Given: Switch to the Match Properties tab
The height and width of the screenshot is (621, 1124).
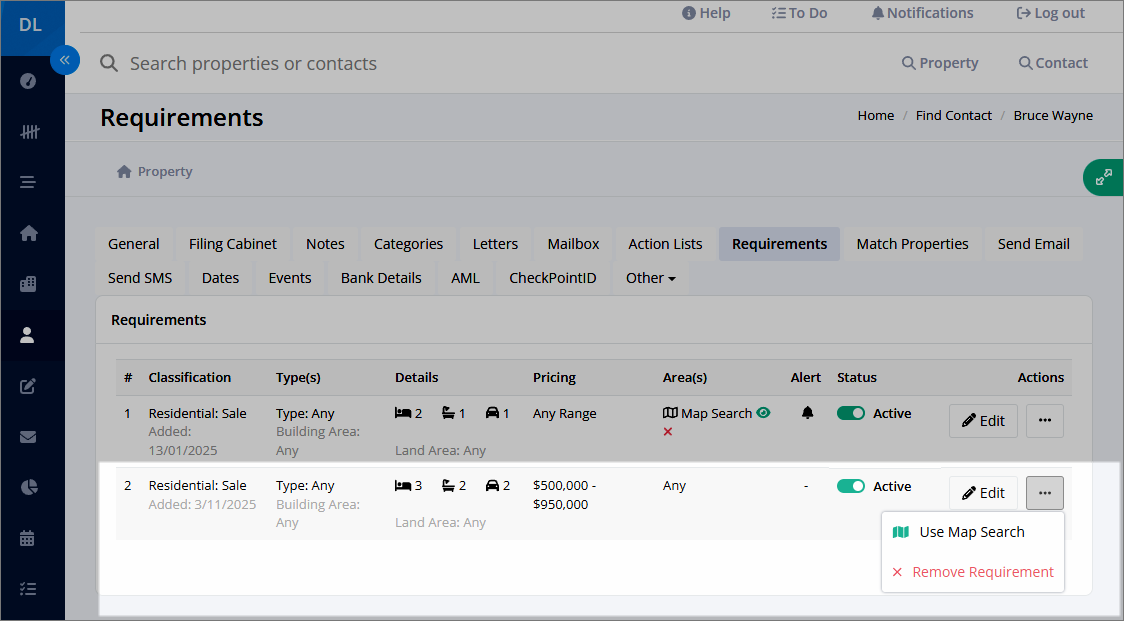Looking at the screenshot, I should [x=912, y=244].
